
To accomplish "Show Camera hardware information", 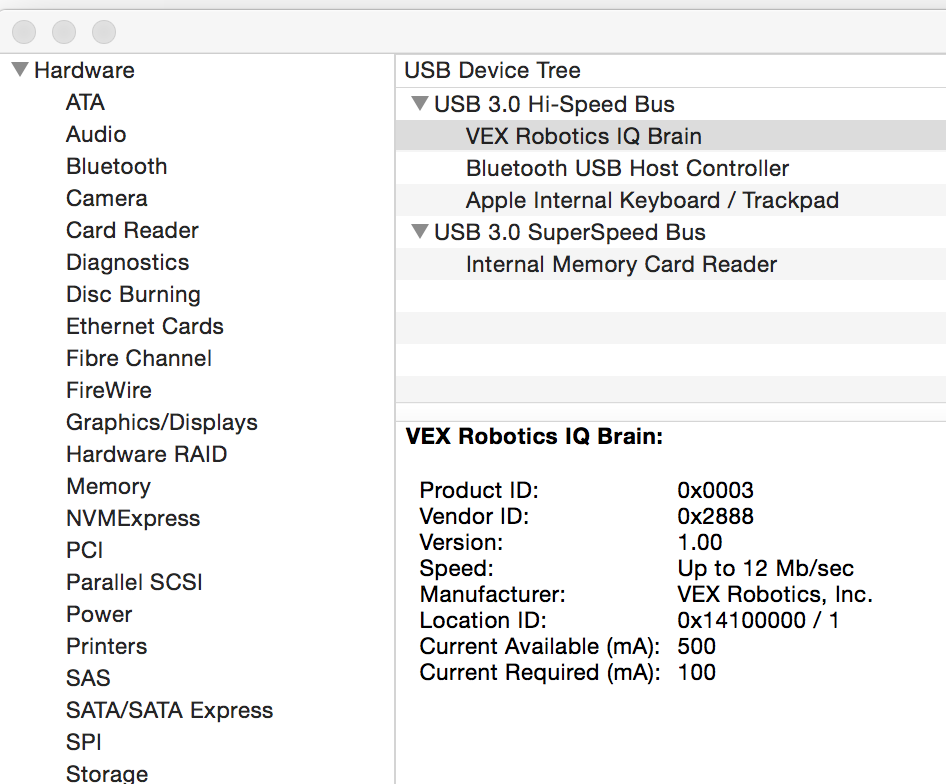I will [x=107, y=198].
